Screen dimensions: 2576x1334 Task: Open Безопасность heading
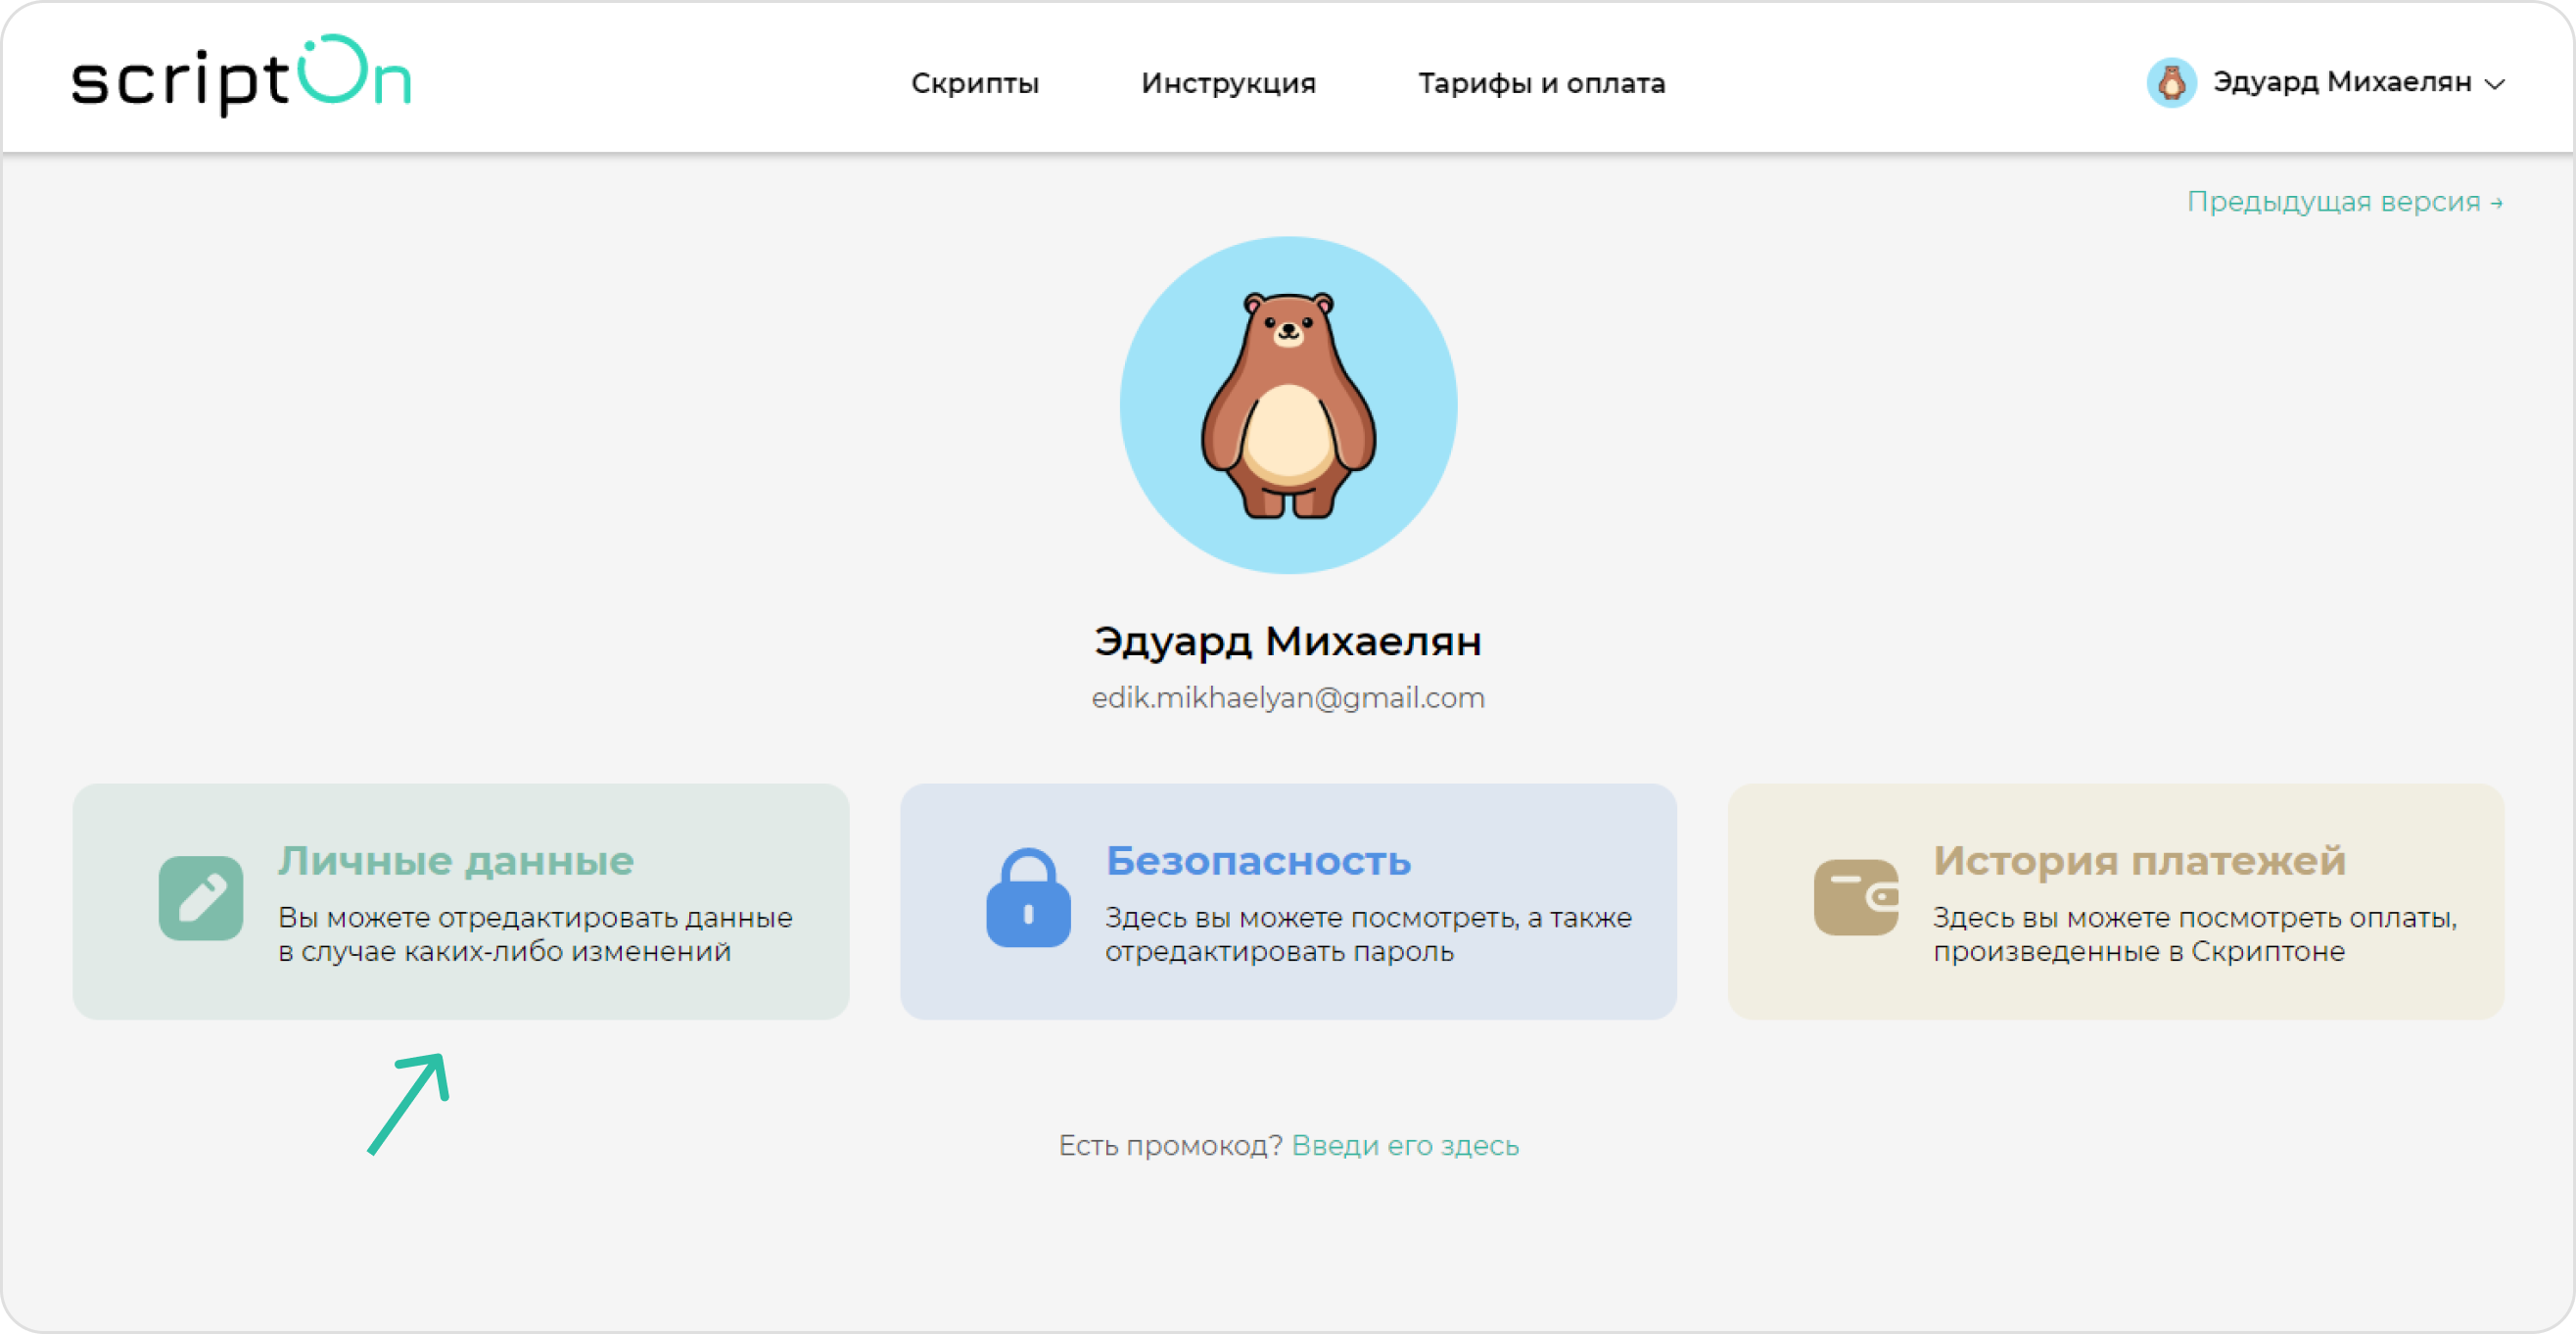coord(1258,861)
